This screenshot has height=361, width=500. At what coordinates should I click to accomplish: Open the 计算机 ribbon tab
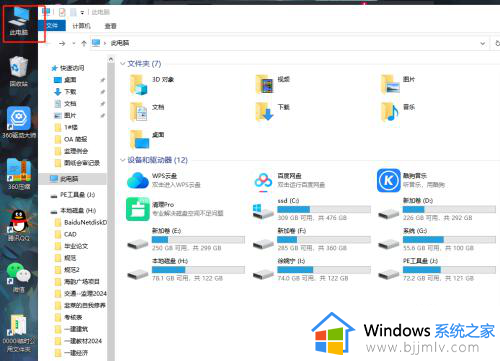[x=81, y=26]
